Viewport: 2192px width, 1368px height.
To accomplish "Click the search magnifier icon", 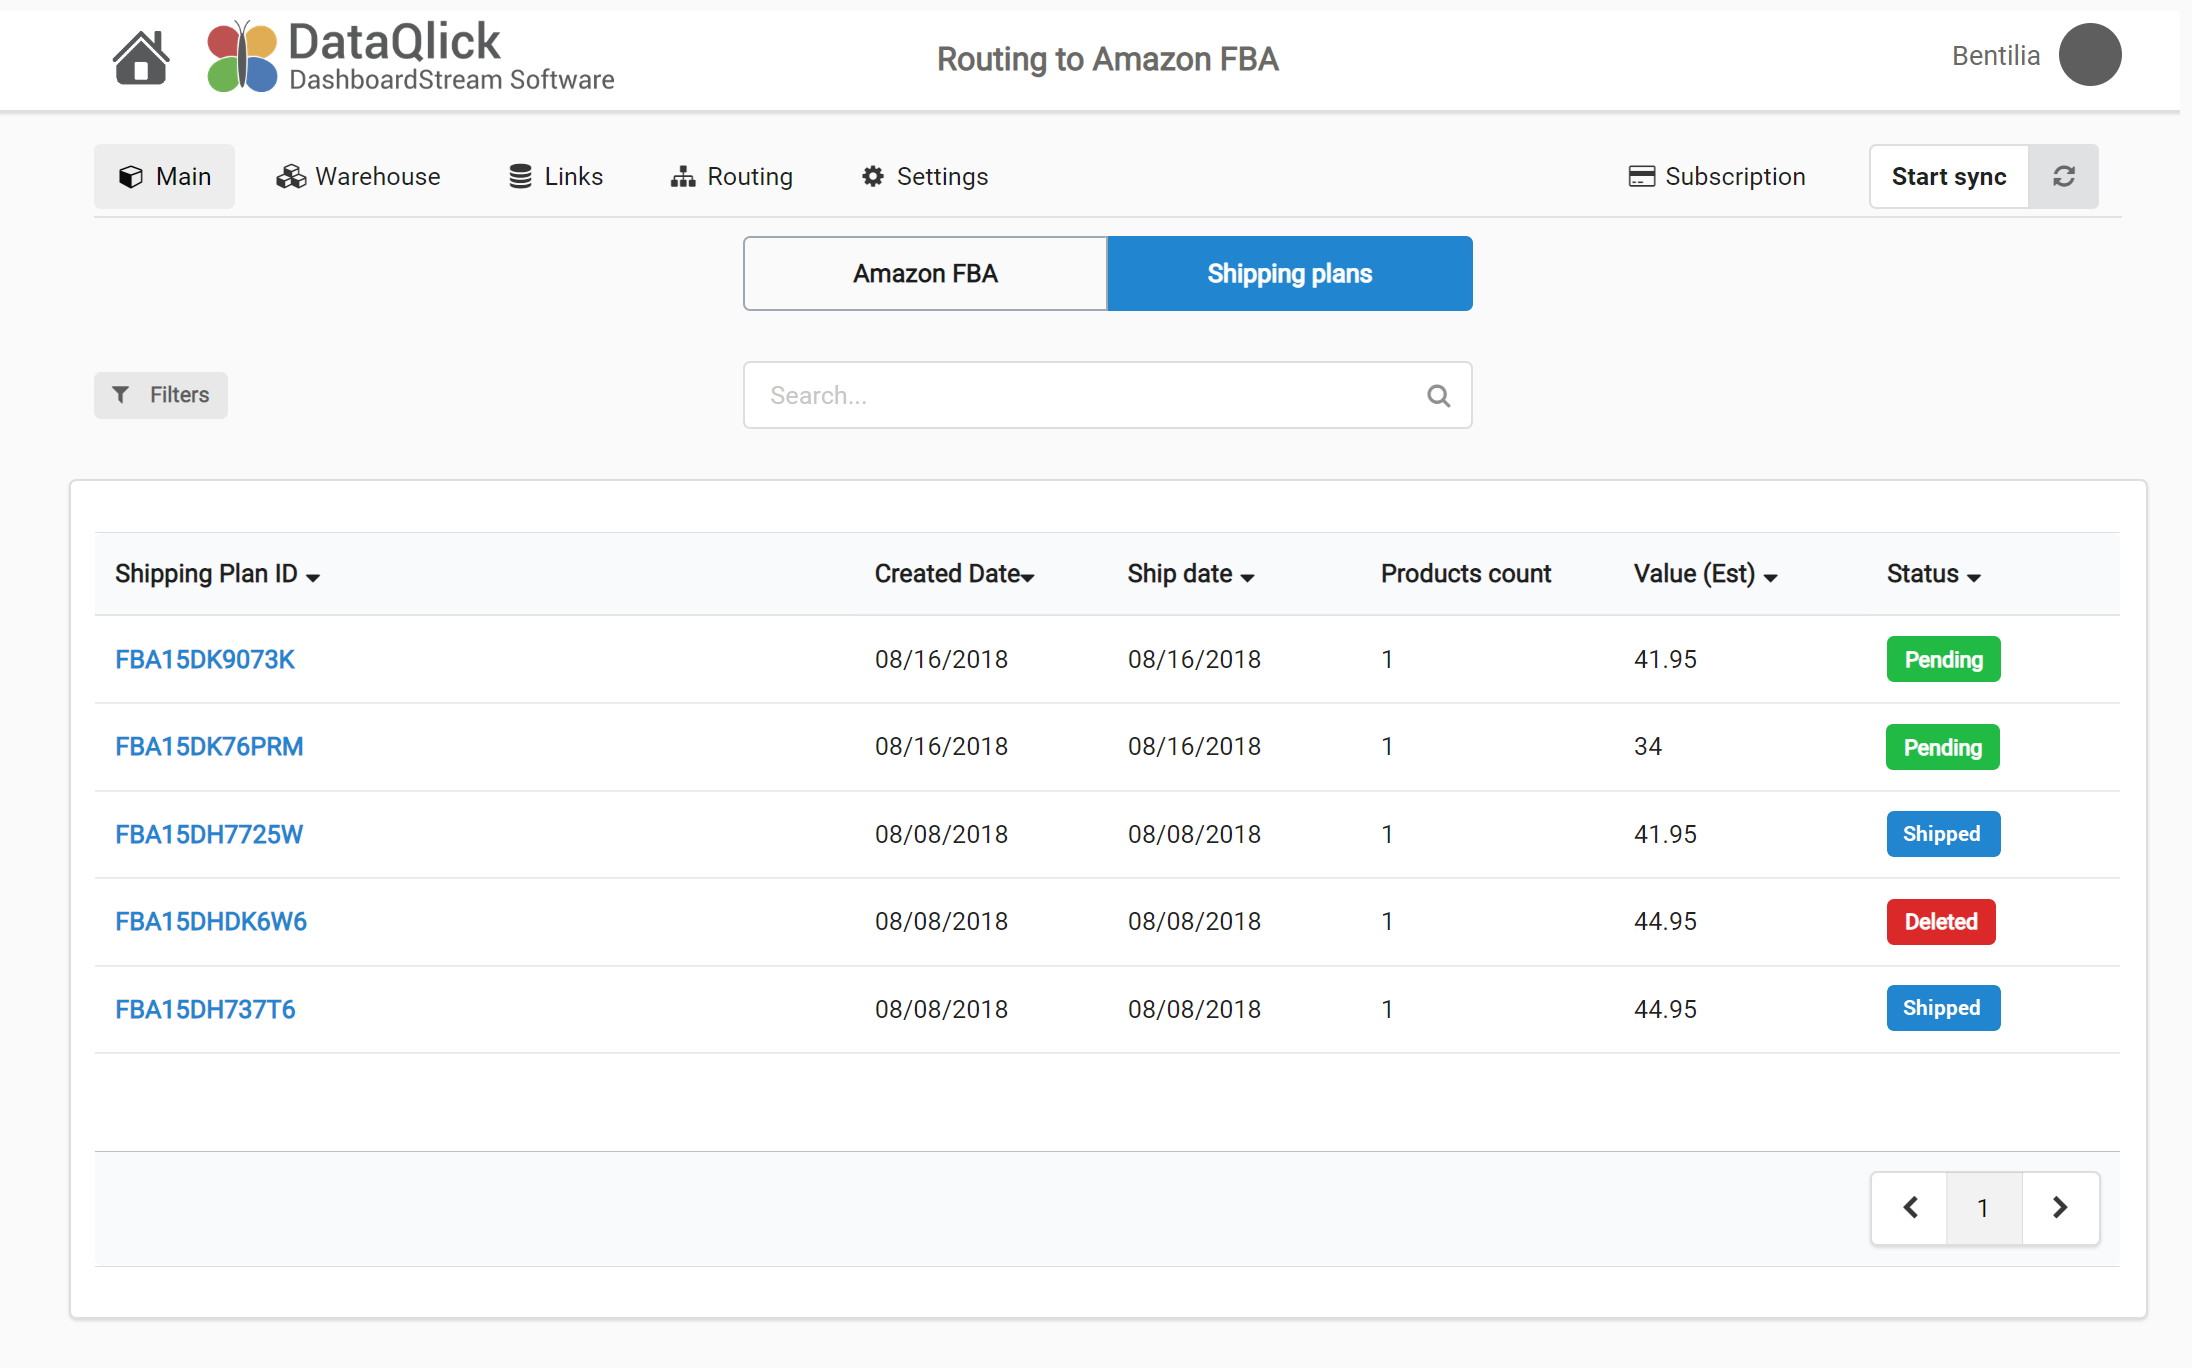I will [x=1438, y=395].
